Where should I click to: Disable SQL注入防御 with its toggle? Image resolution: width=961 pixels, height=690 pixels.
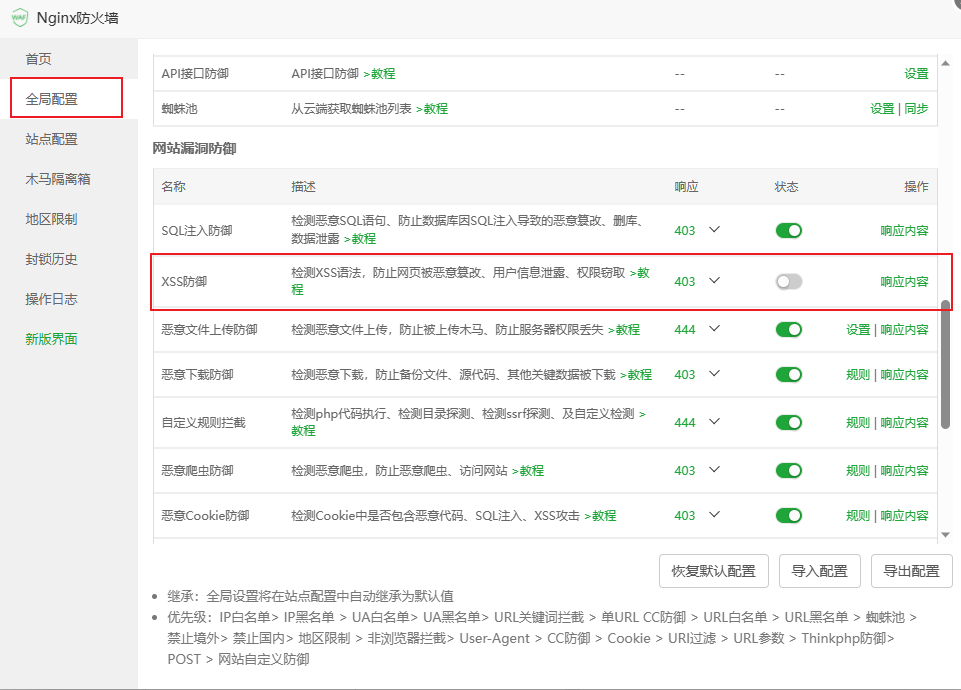pyautogui.click(x=788, y=230)
